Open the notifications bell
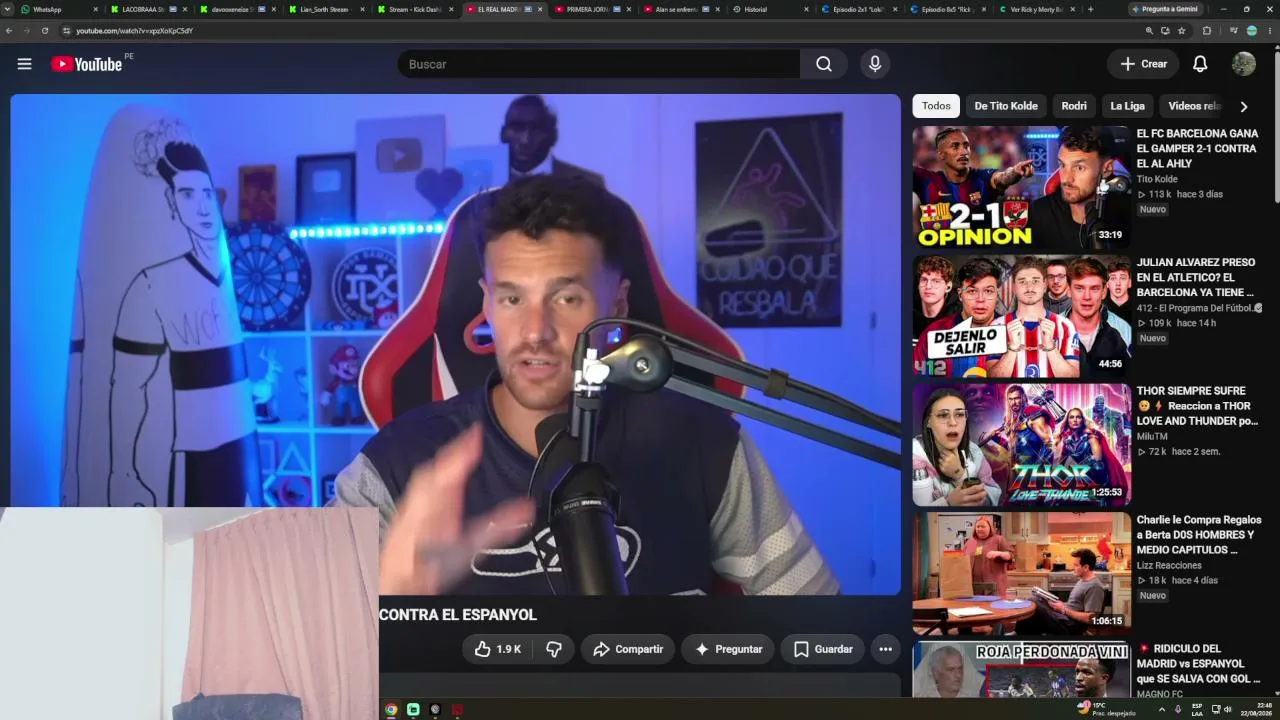 pos(1200,64)
